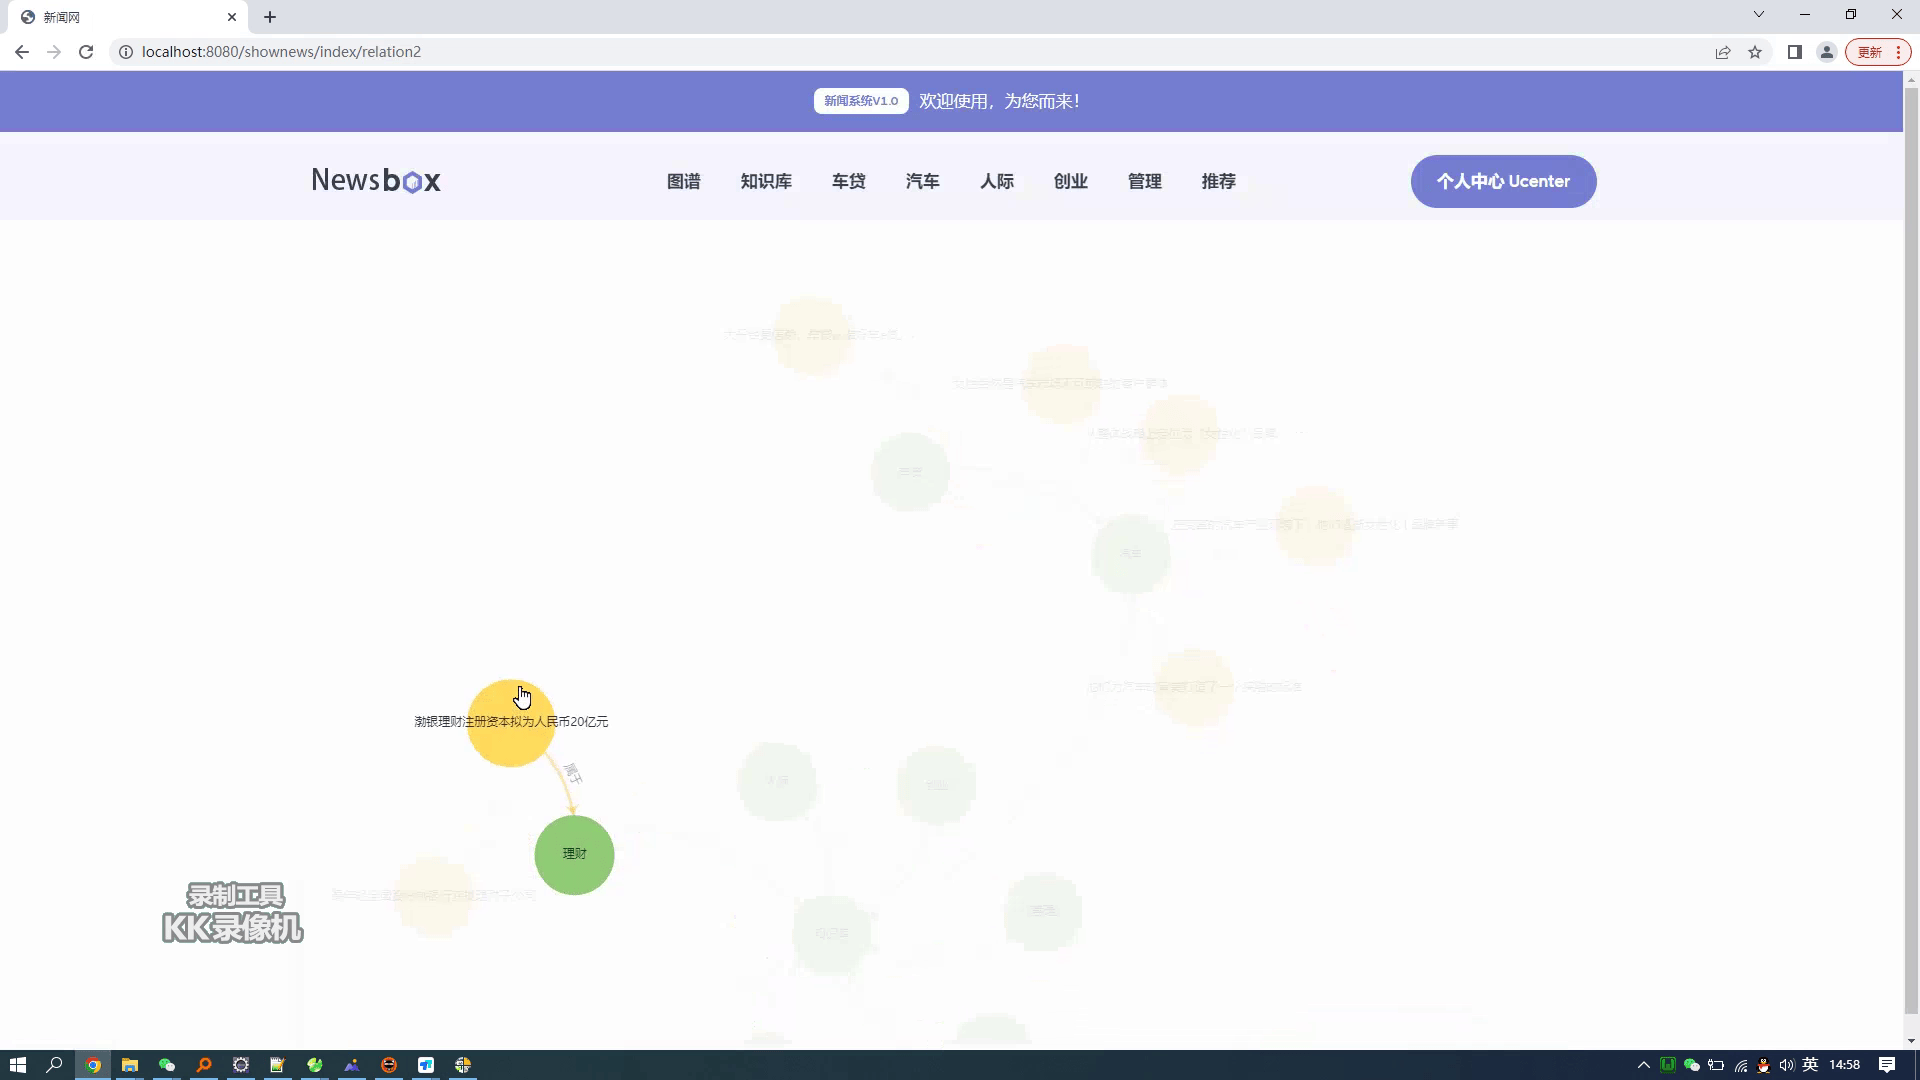Viewport: 1920px width, 1080px height.
Task: Click the 个人中心 Ucenter button
Action: 1503,181
